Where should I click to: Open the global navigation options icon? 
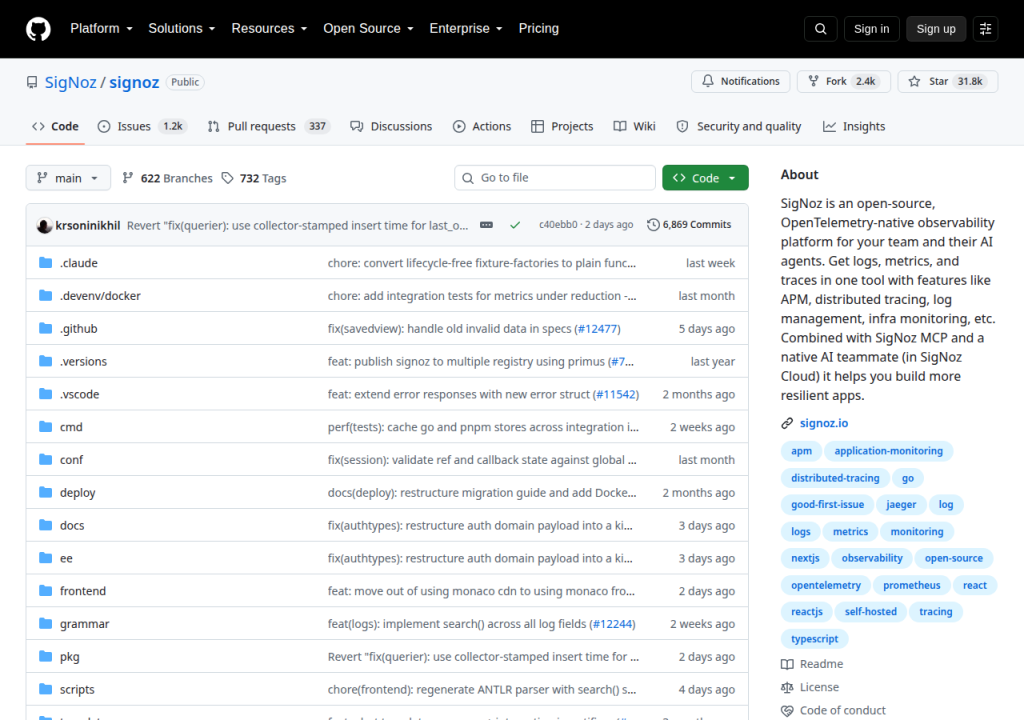[x=985, y=29]
